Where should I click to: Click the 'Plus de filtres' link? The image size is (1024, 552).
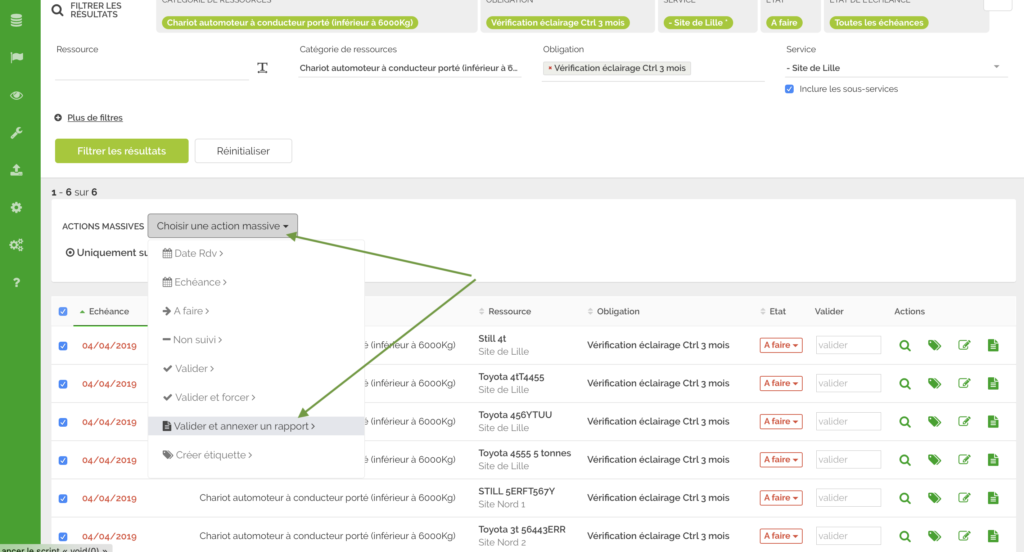94,118
